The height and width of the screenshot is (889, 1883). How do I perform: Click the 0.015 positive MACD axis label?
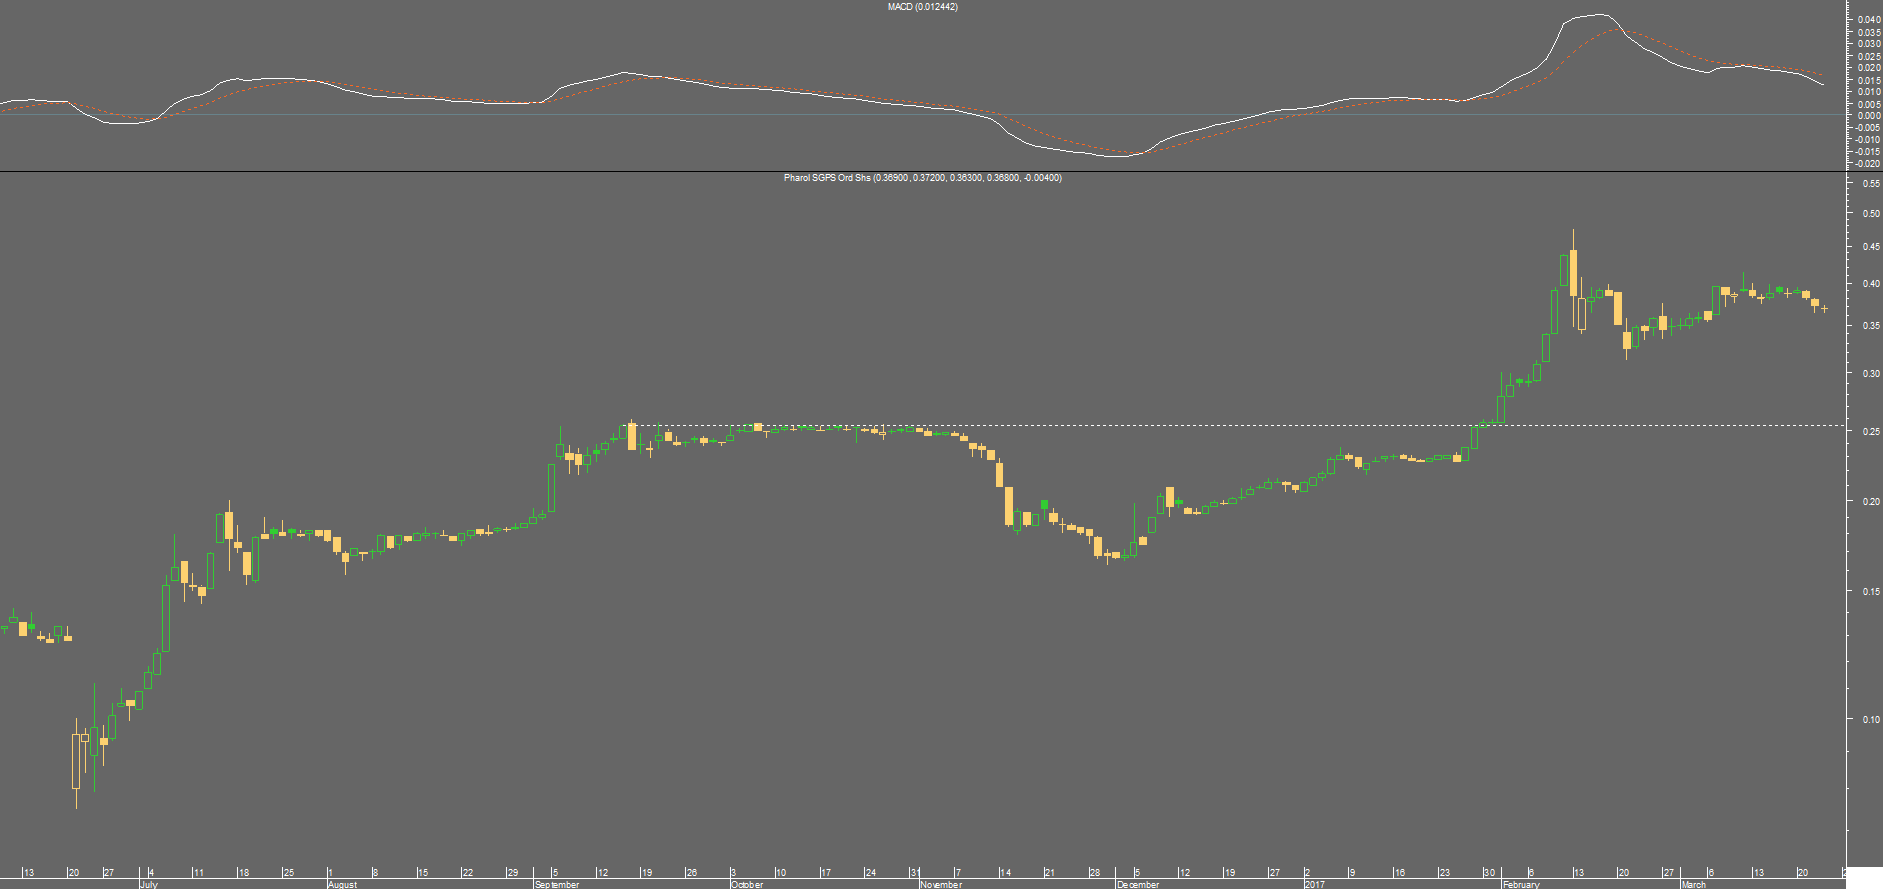tap(1868, 80)
